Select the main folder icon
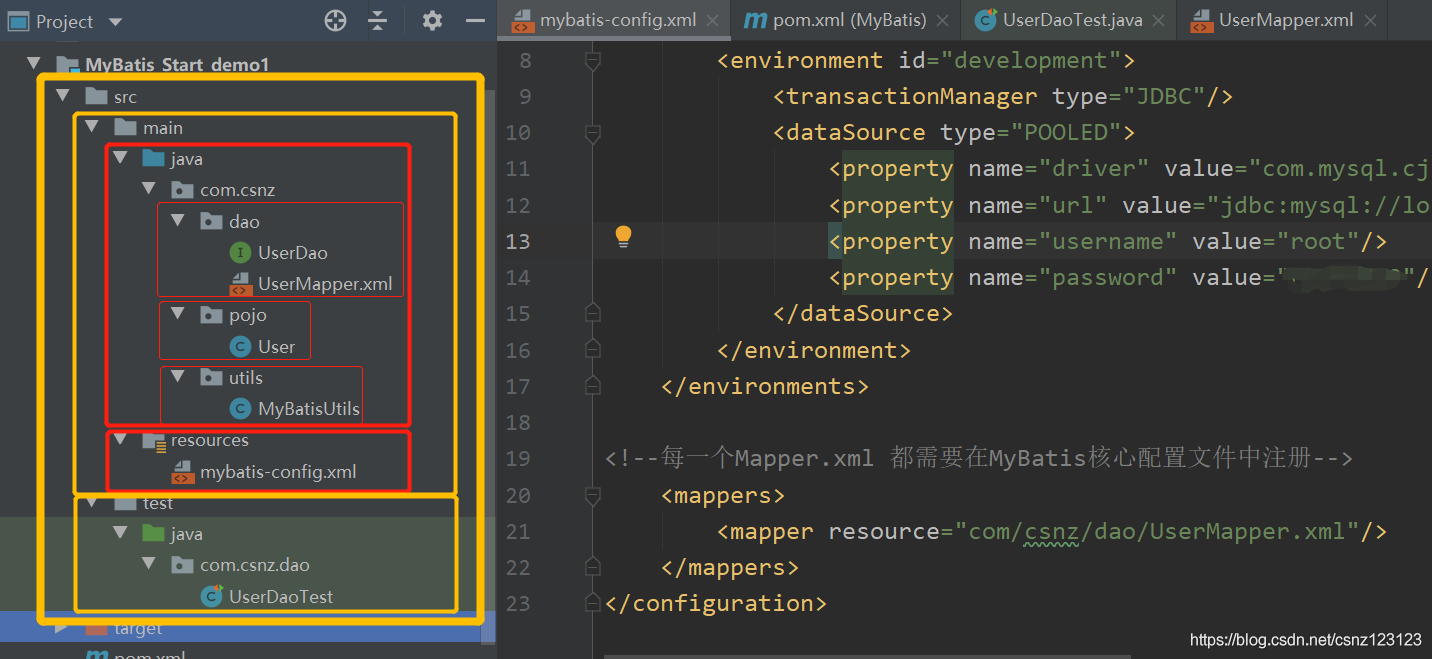Viewport: 1432px width, 659px height. [x=125, y=127]
